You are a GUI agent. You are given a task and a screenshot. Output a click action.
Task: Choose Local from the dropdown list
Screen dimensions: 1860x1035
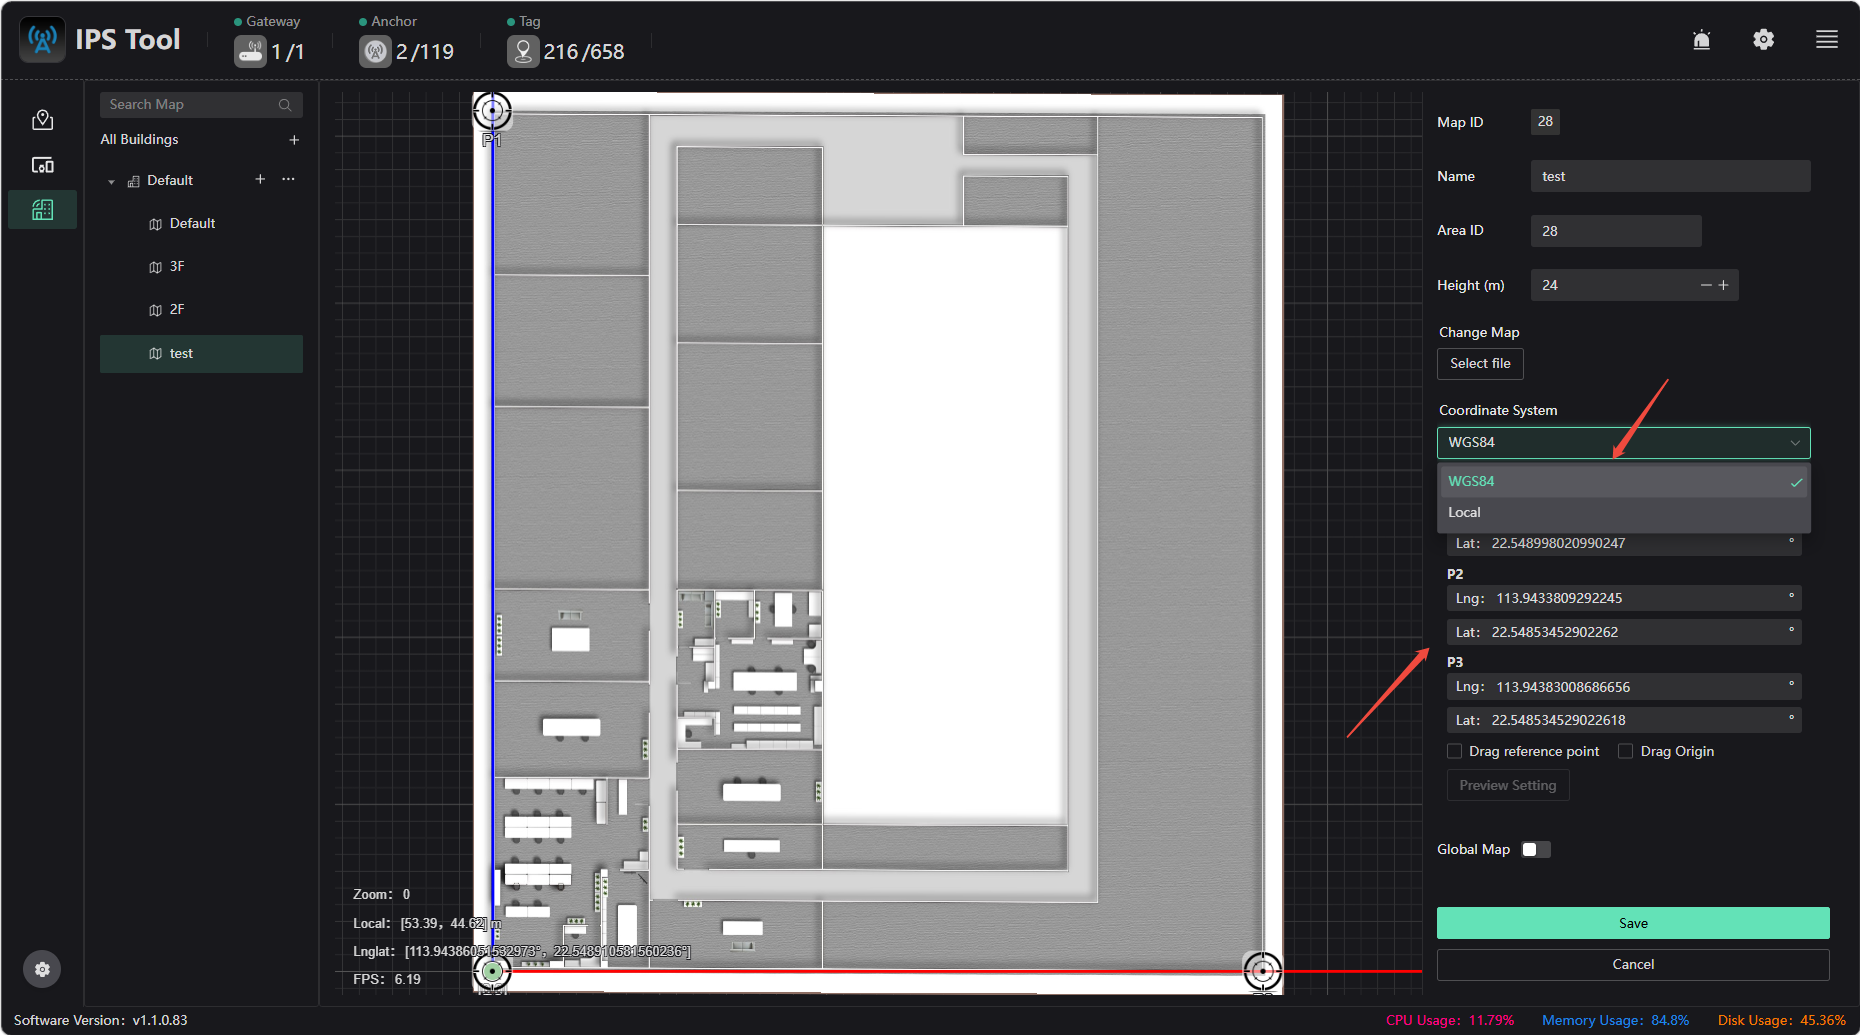tap(1624, 512)
